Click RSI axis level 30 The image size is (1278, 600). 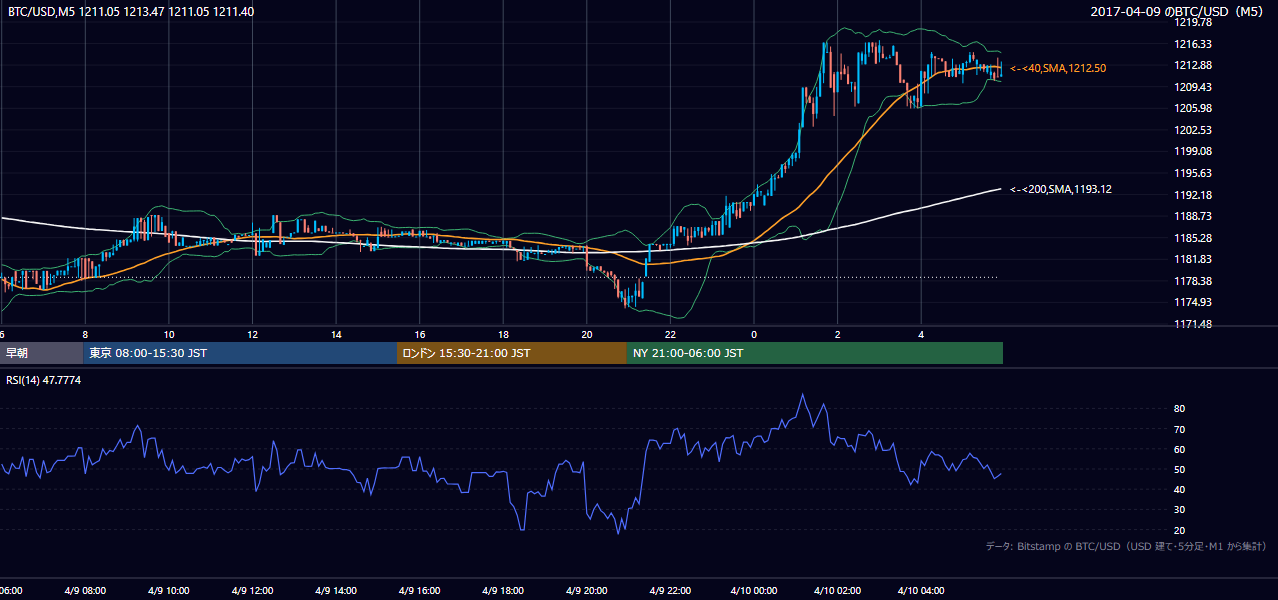[x=1180, y=510]
